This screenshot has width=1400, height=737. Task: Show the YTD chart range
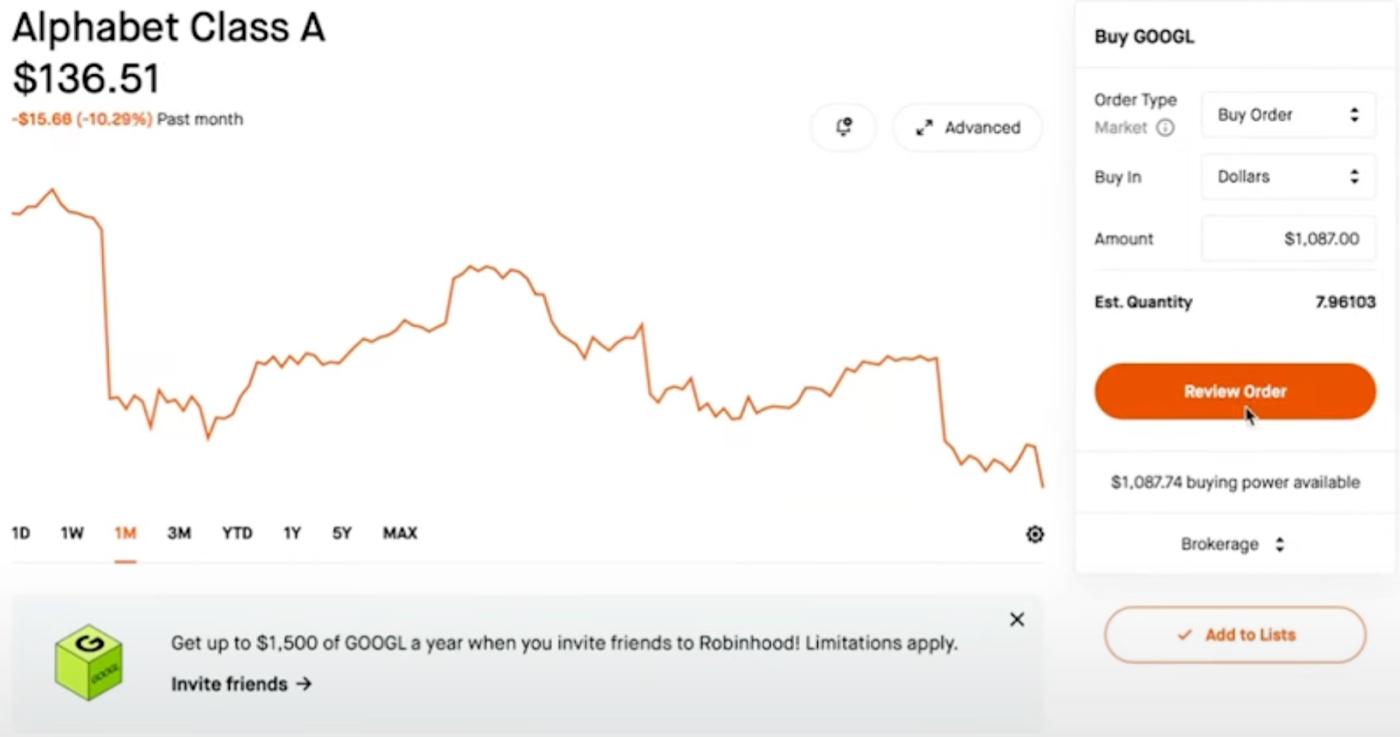(237, 534)
